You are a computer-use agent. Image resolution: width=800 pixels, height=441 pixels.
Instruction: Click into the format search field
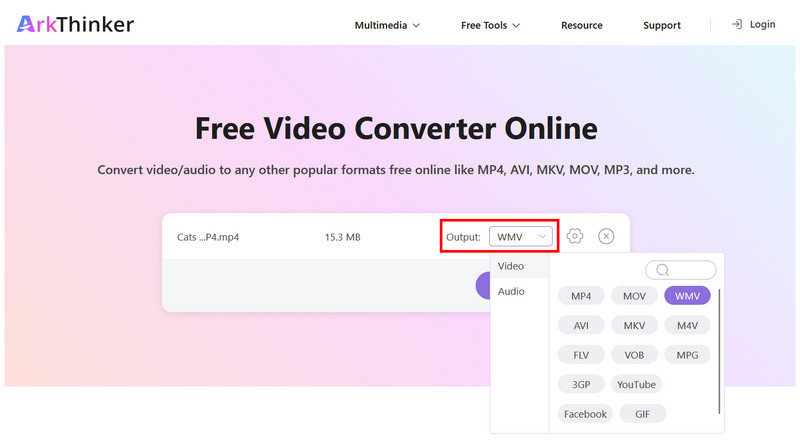(x=681, y=270)
